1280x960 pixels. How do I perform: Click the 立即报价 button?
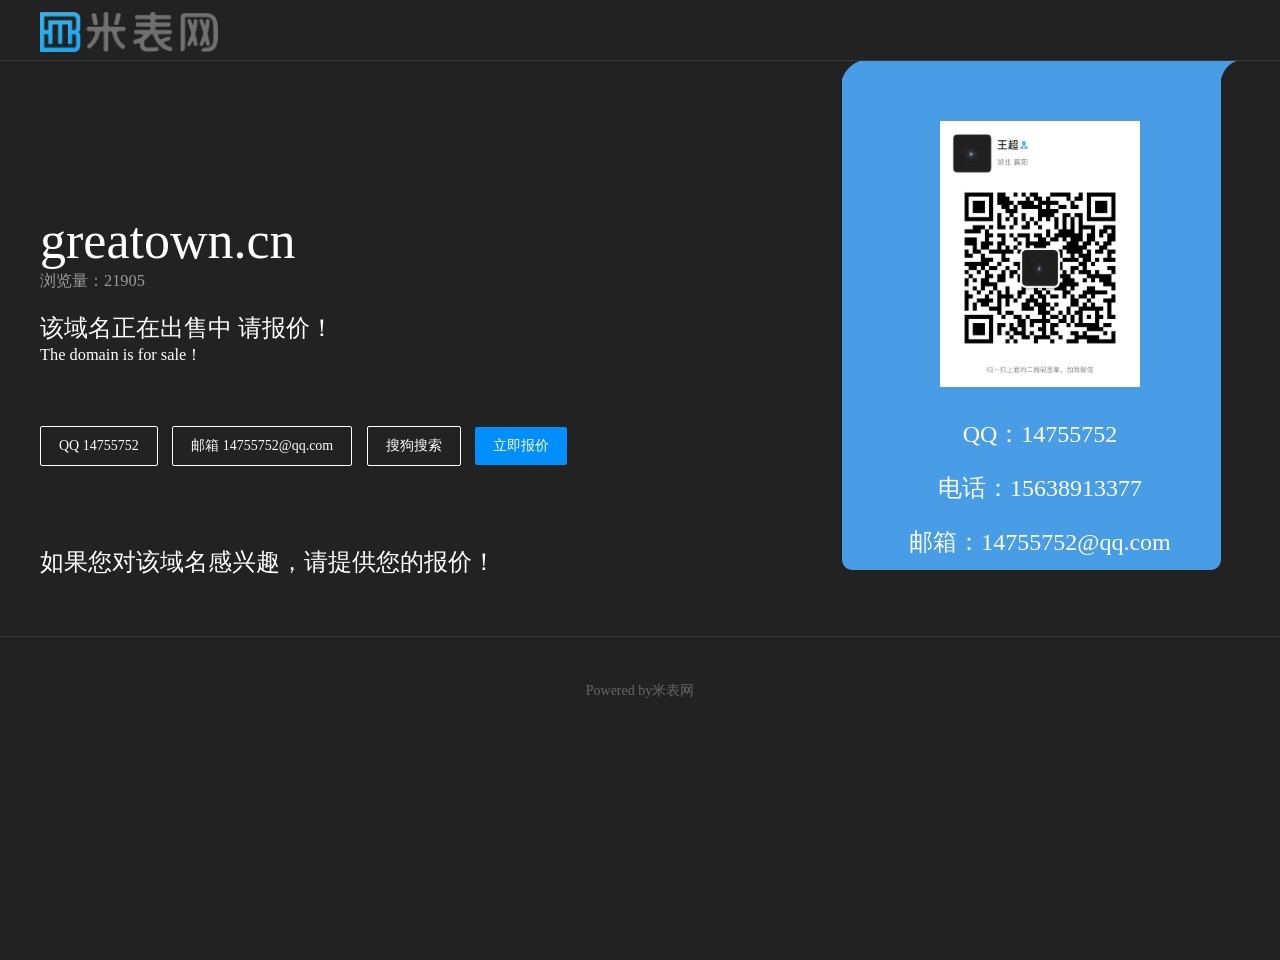pyautogui.click(x=520, y=445)
